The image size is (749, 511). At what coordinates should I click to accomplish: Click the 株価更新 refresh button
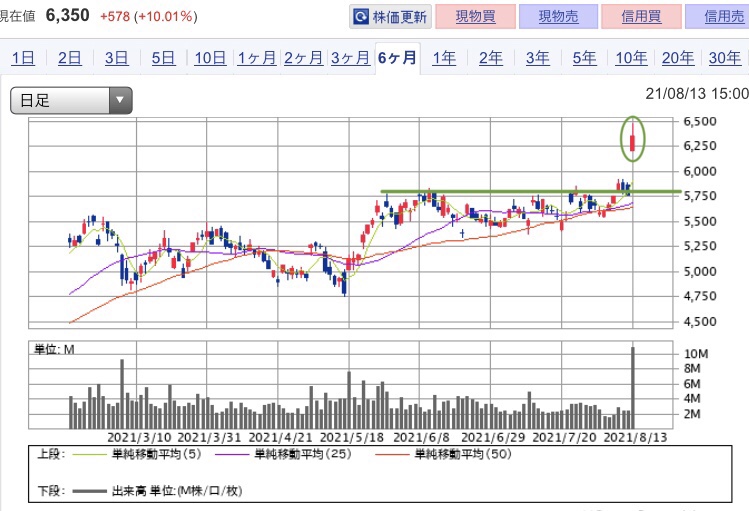coord(390,17)
